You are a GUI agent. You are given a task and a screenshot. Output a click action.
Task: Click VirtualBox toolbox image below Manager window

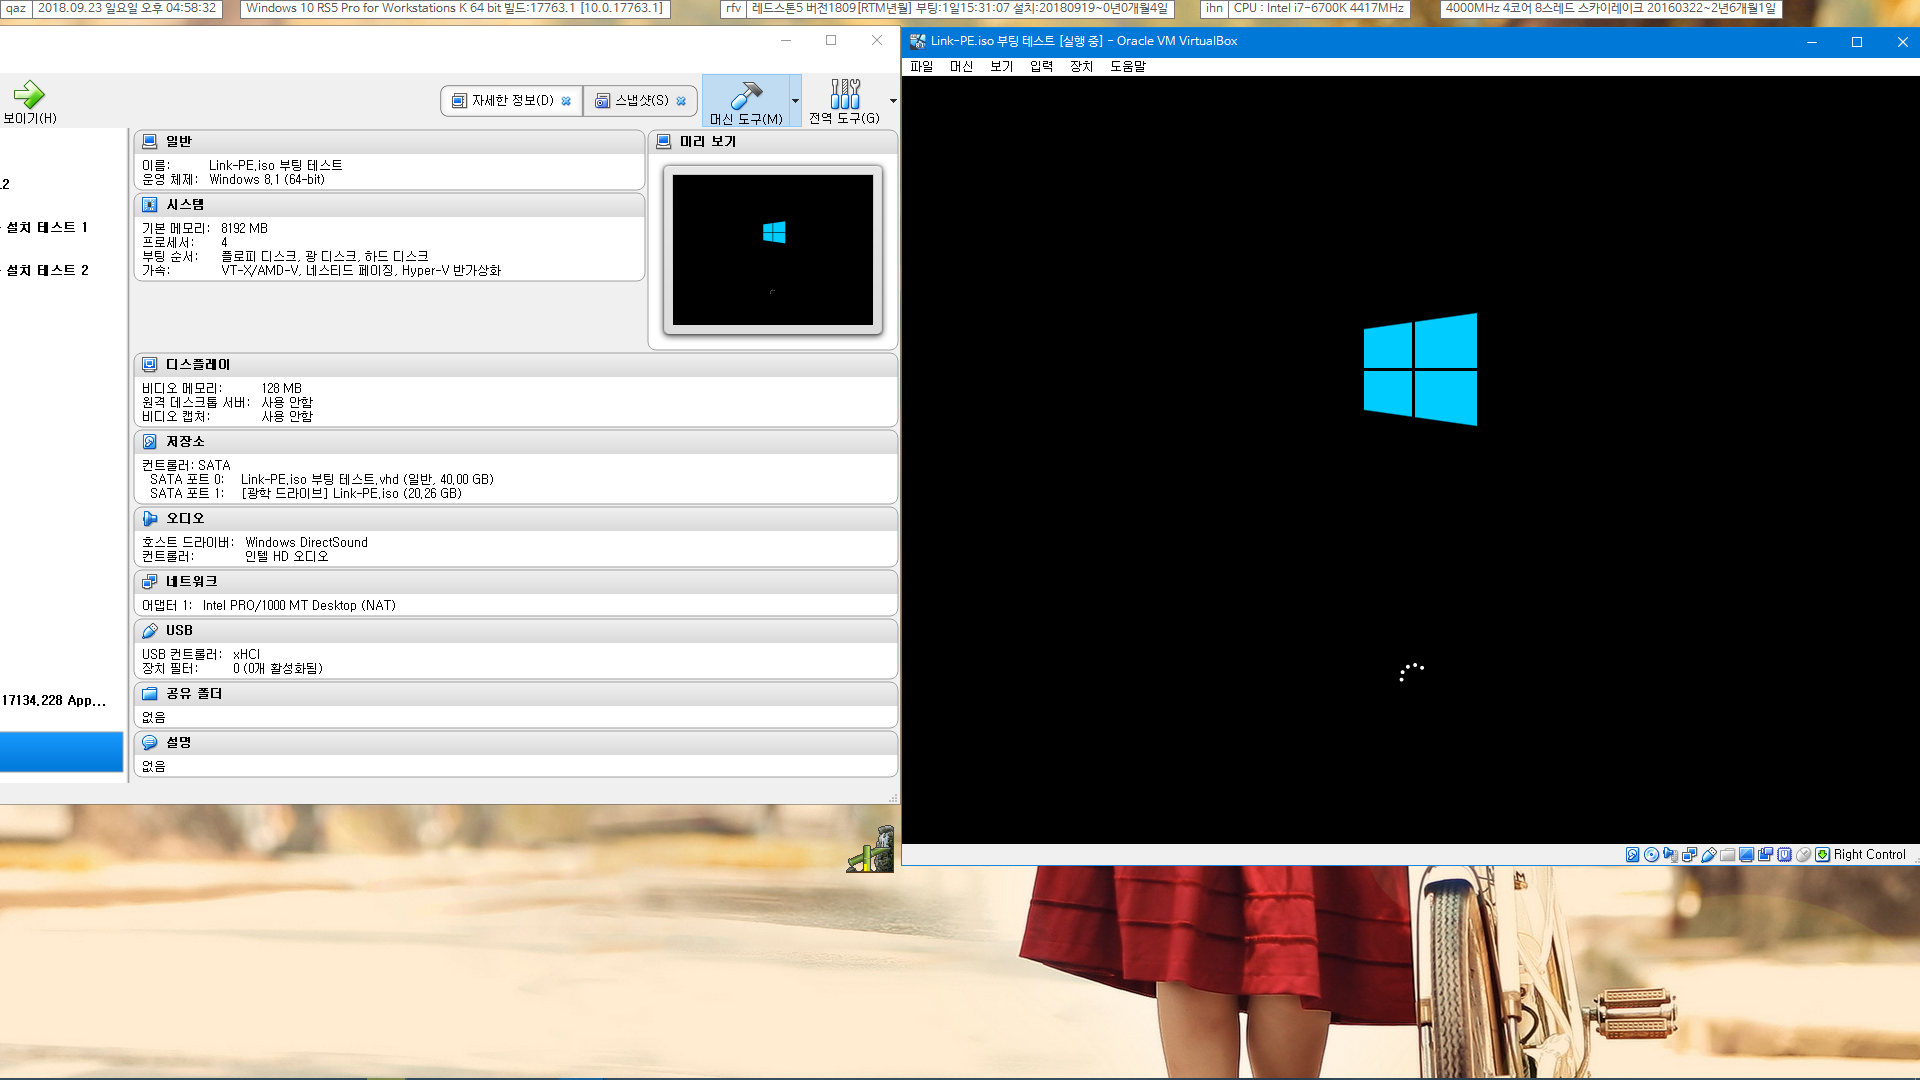point(871,849)
